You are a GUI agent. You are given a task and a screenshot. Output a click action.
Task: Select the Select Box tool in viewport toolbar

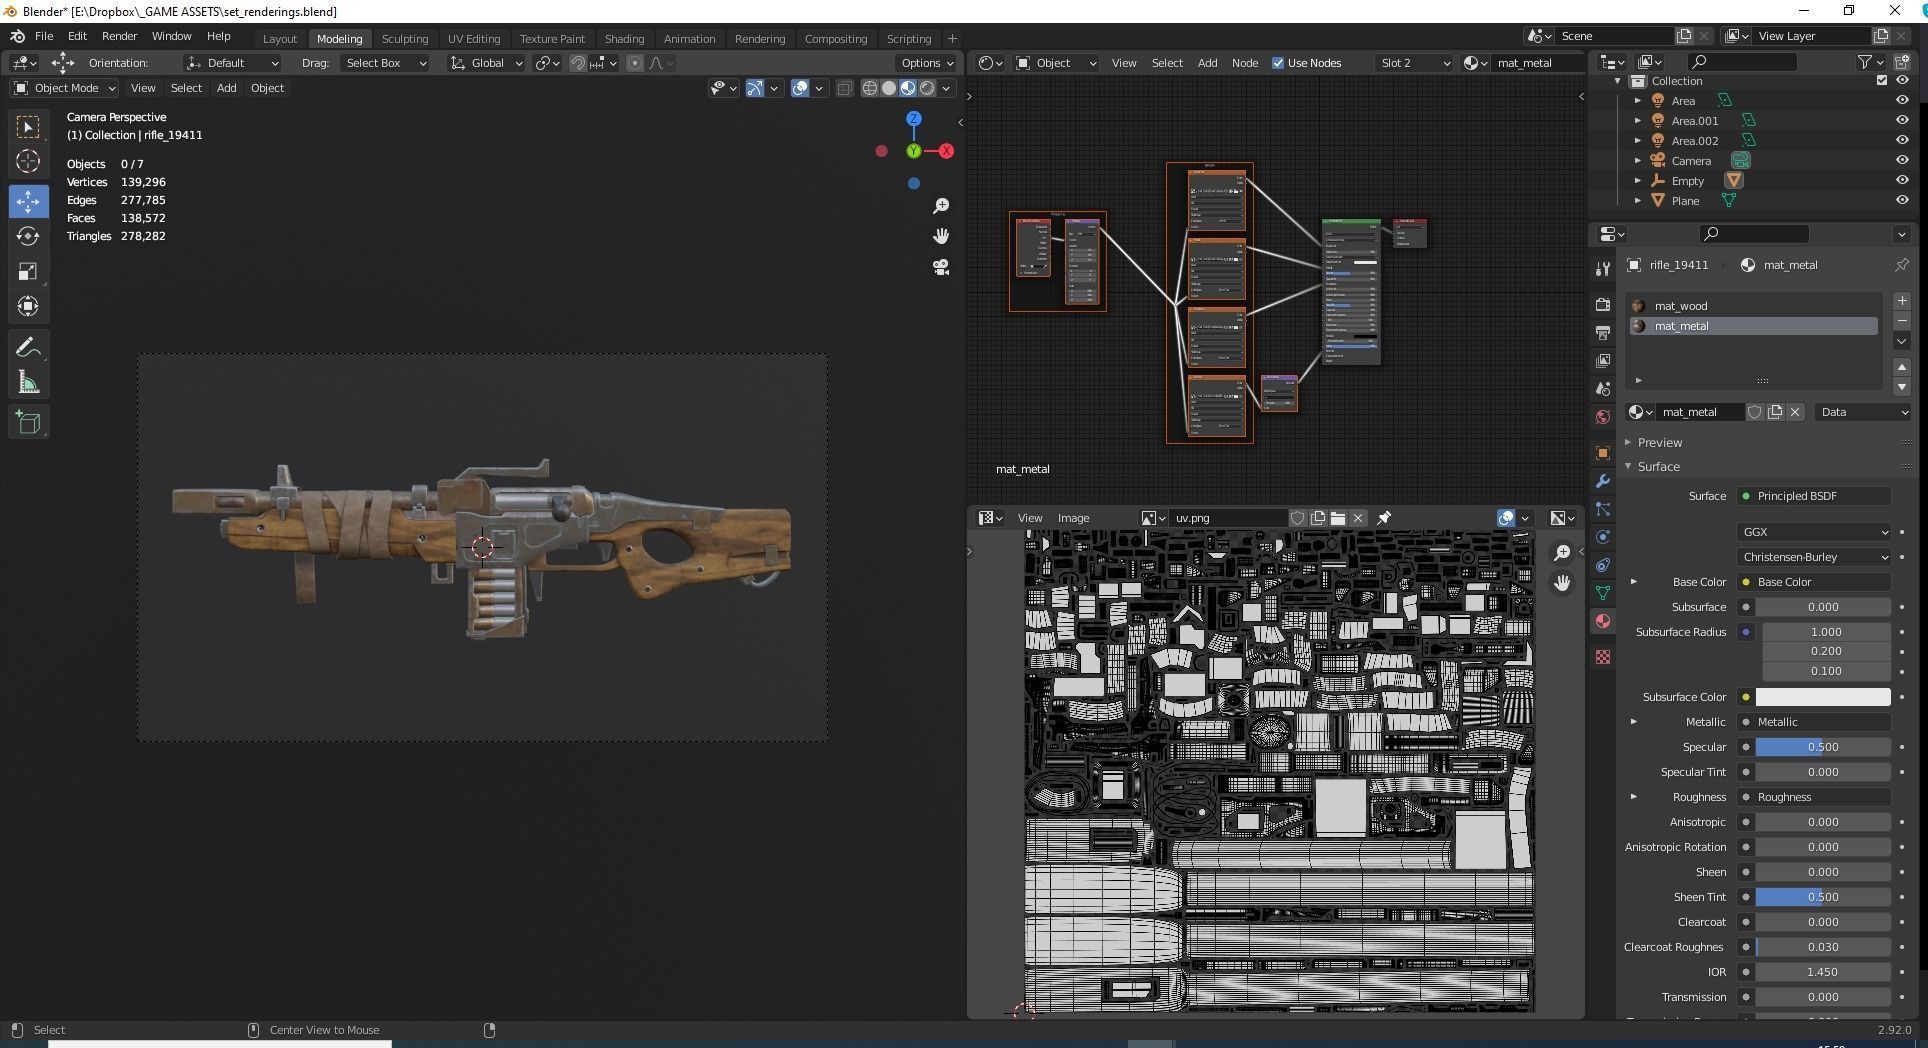(x=28, y=127)
